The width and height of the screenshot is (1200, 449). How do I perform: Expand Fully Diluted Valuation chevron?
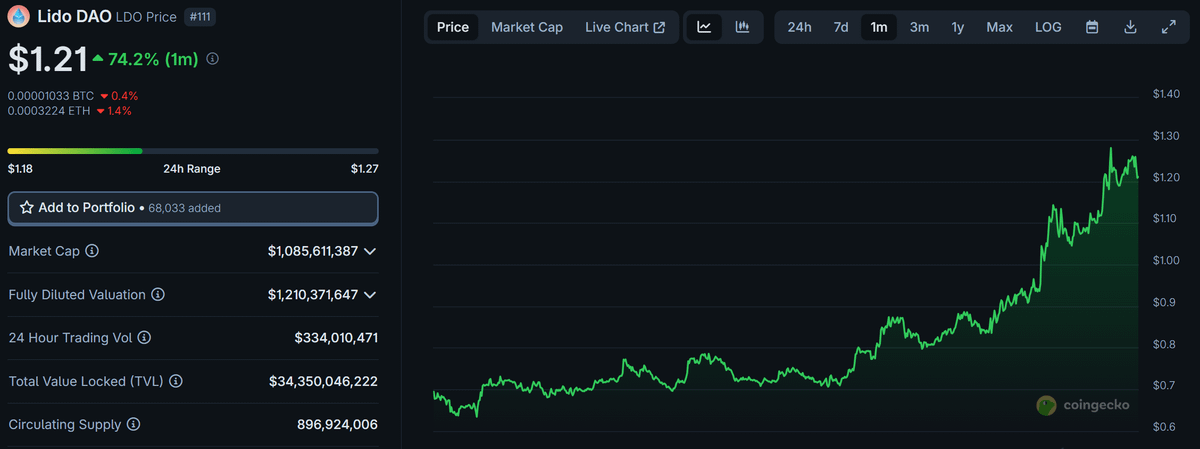pyautogui.click(x=370, y=295)
